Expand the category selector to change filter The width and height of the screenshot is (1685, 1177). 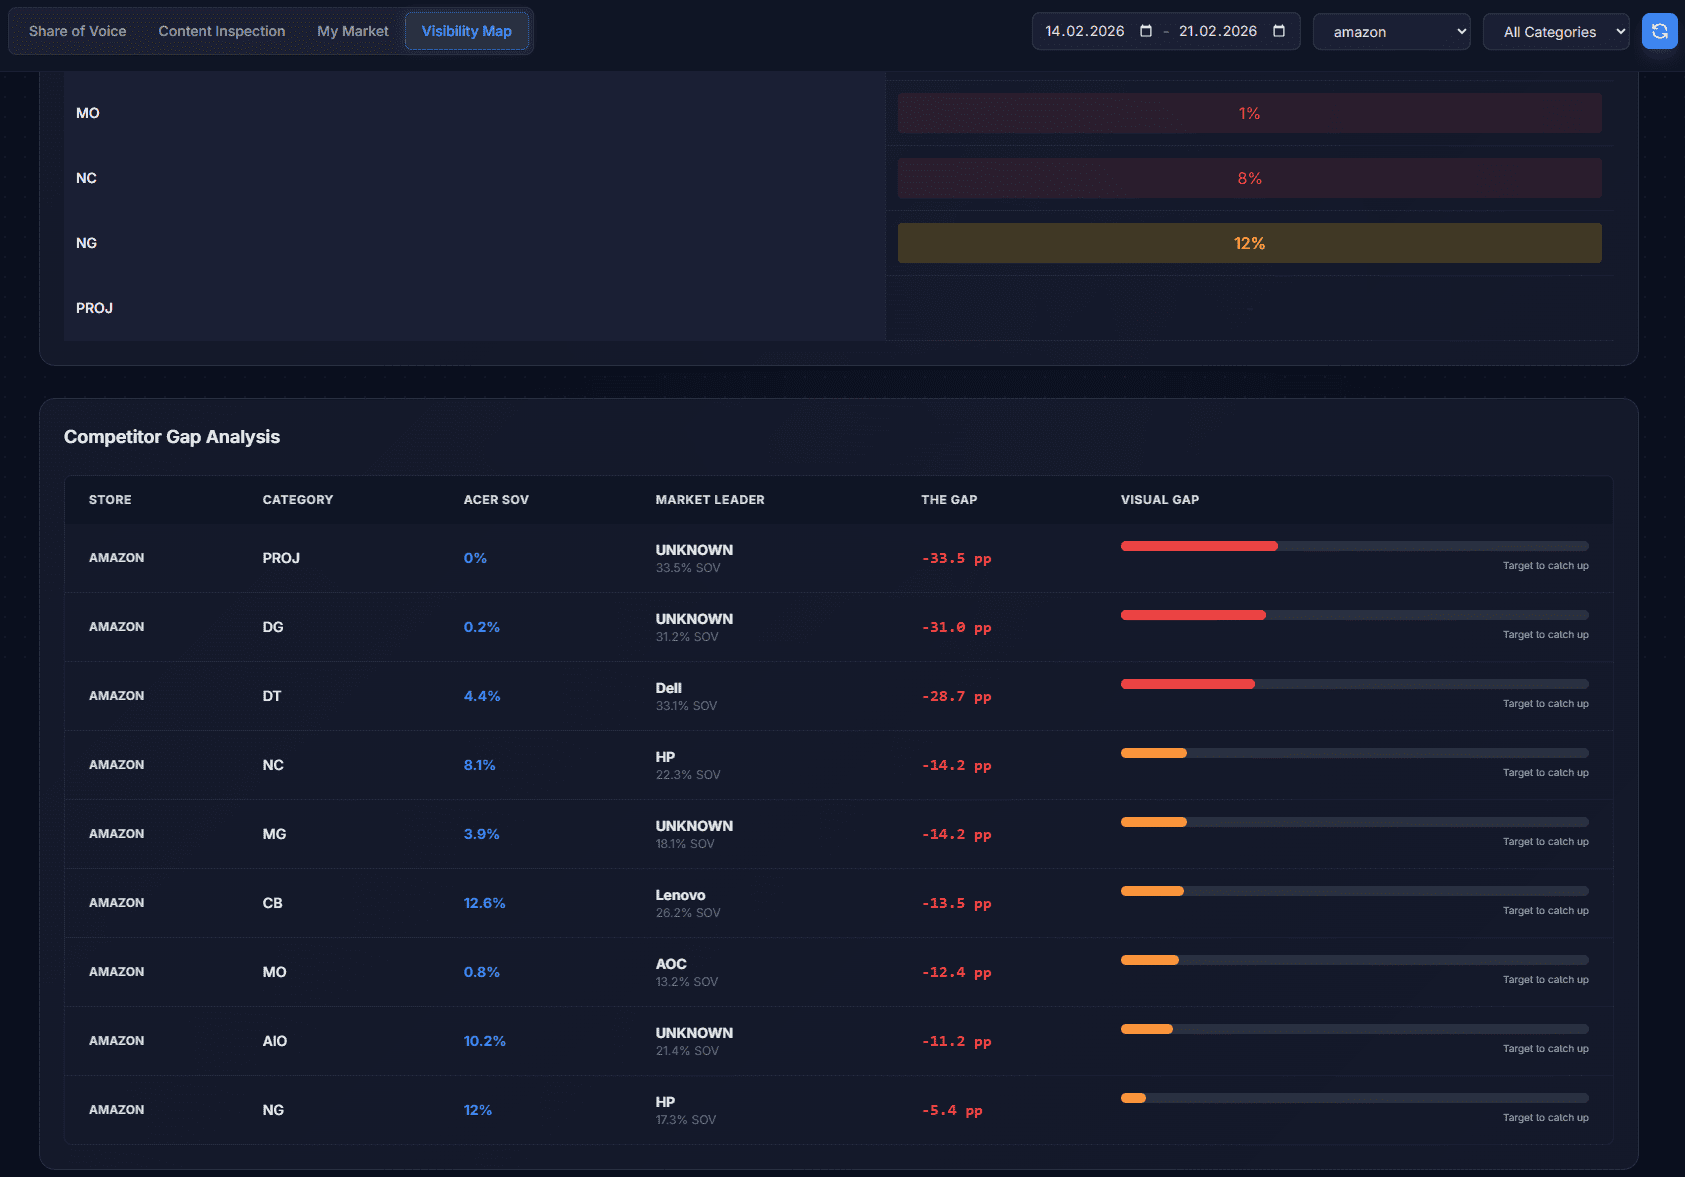point(1555,31)
